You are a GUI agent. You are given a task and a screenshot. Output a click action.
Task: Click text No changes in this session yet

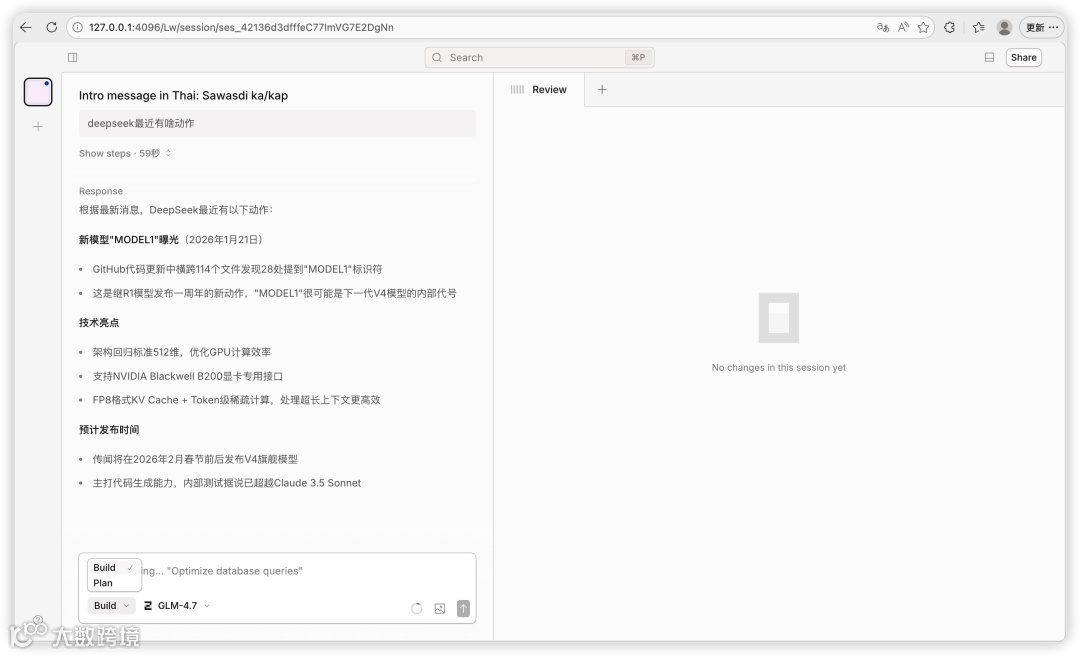tap(778, 368)
